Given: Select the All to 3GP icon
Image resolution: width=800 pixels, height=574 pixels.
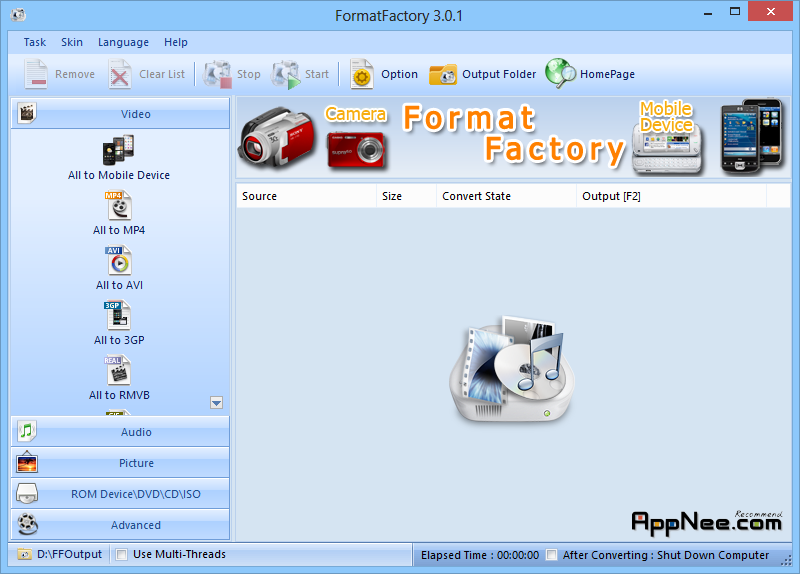Looking at the screenshot, I should [118, 315].
